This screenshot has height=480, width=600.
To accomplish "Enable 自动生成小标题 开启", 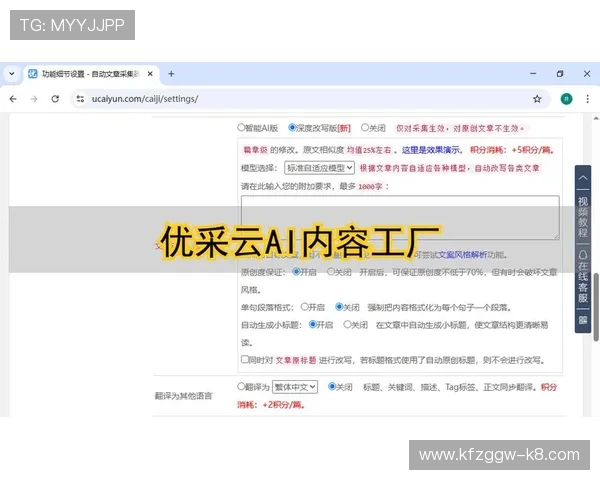I will [x=313, y=325].
